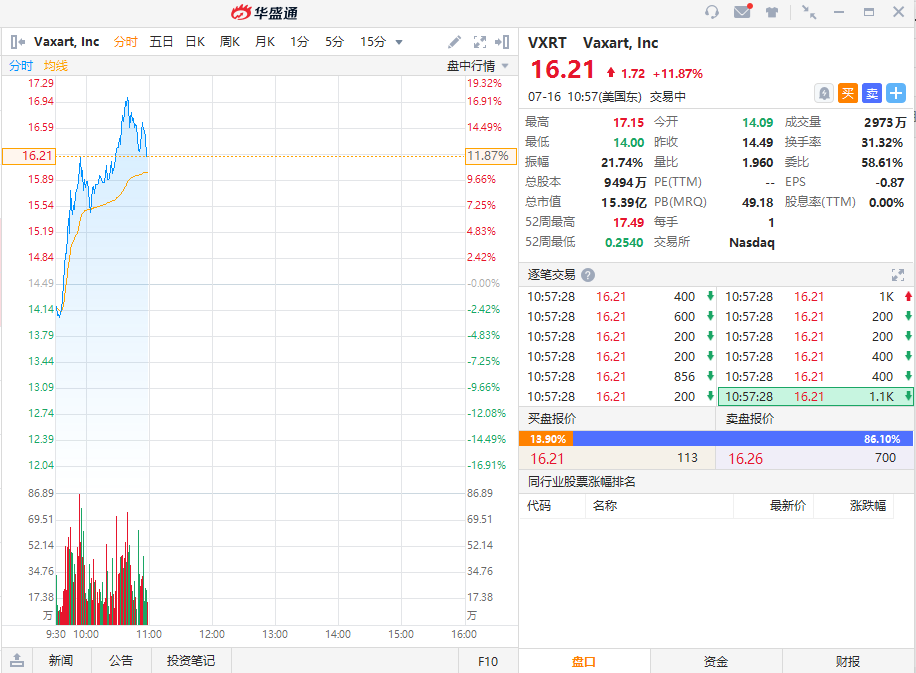916x673 pixels.
Task: Click the compact window shrink icon
Action: point(809,12)
